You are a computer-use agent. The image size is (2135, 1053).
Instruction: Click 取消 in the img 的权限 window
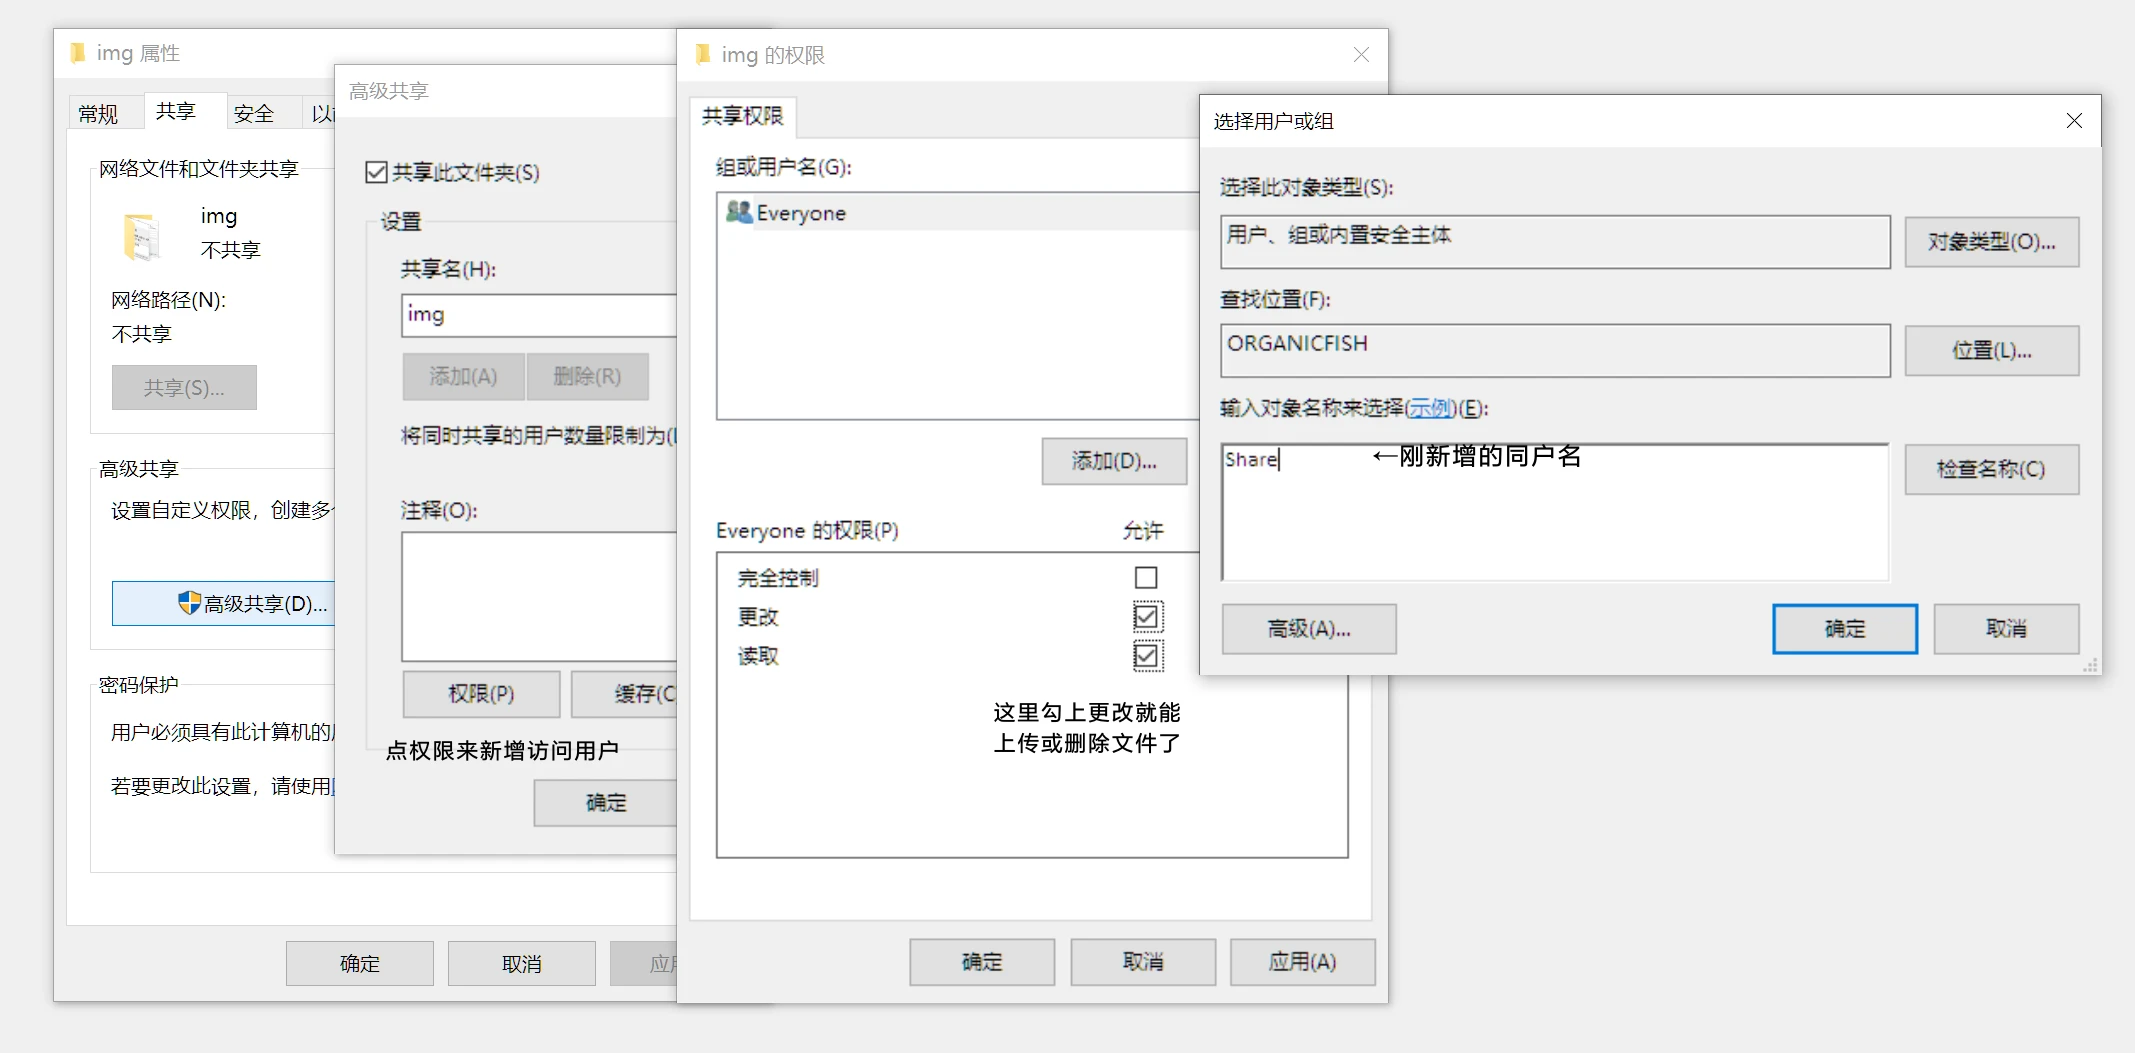point(1143,962)
